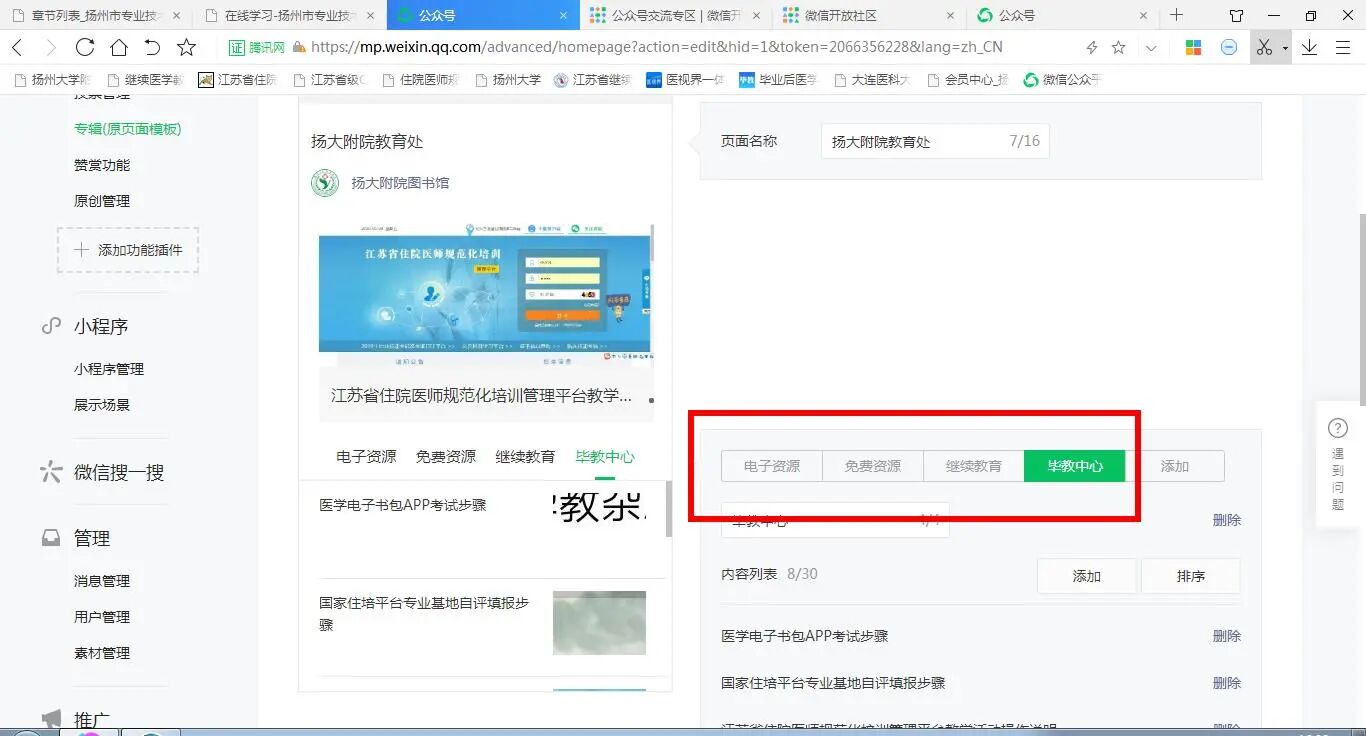Open the 继续医学教 bookmark
The image size is (1366, 736).
click(x=145, y=80)
